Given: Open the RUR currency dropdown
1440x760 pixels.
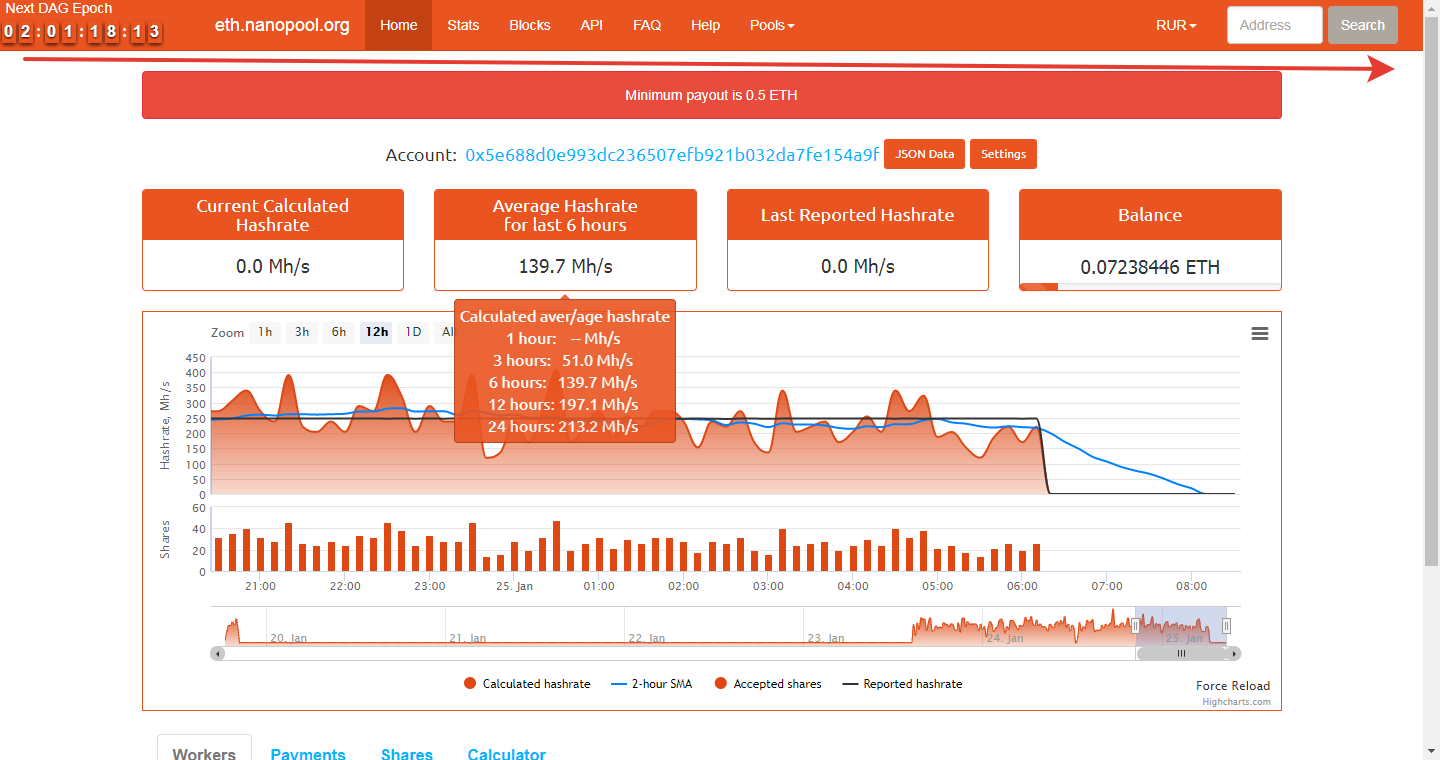Looking at the screenshot, I should 1176,25.
